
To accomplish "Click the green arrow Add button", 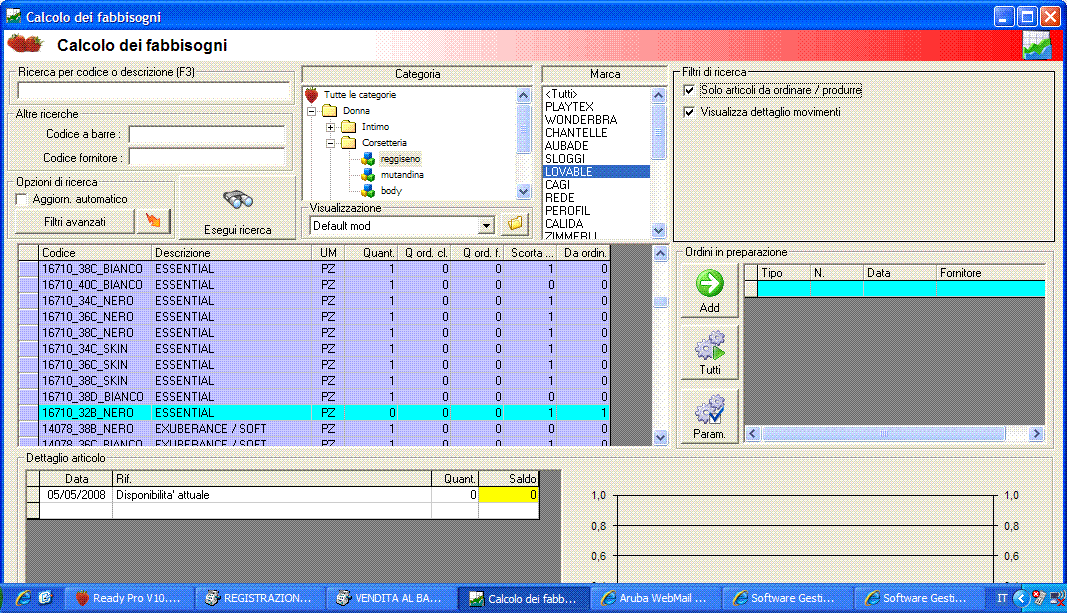I will pyautogui.click(x=709, y=291).
